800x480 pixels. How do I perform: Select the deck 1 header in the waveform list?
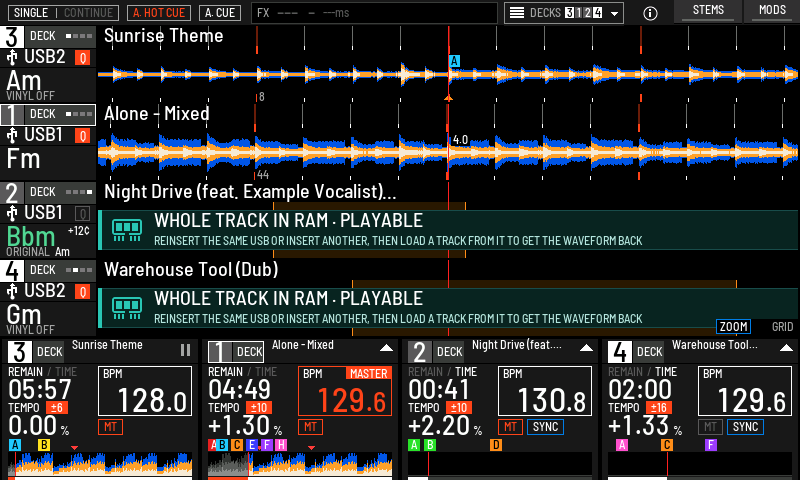(48, 115)
